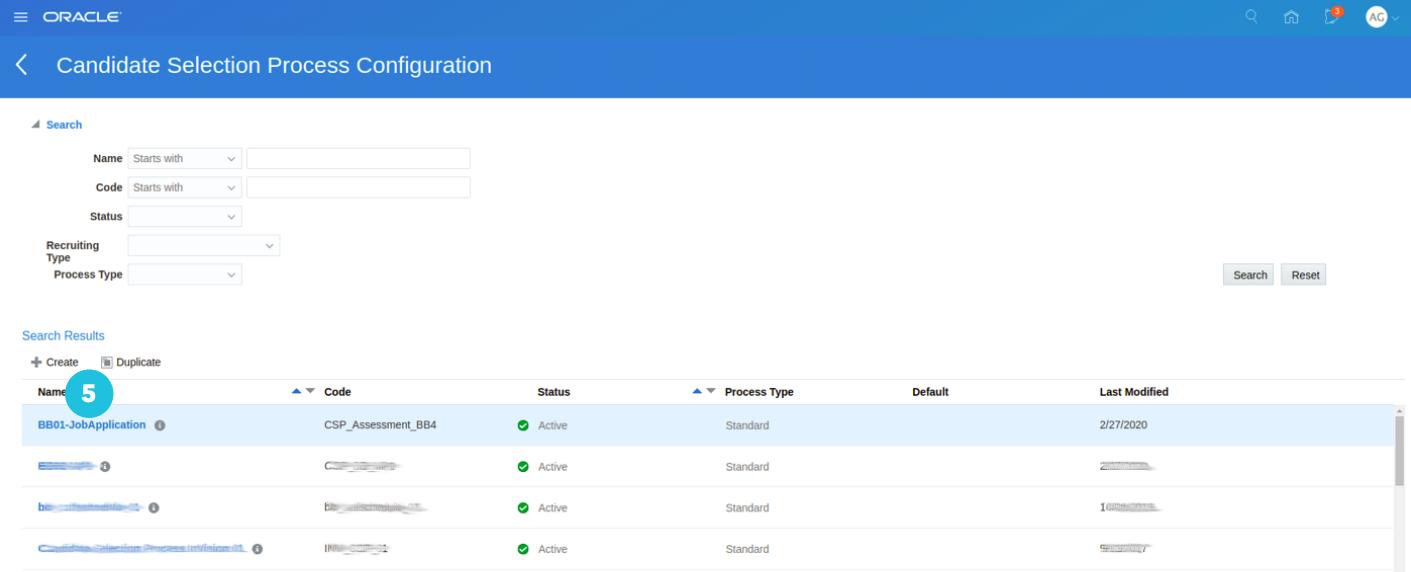This screenshot has width=1411, height=572.
Task: Select the CSP_Assessment_BB4 code cell
Action: [380, 425]
